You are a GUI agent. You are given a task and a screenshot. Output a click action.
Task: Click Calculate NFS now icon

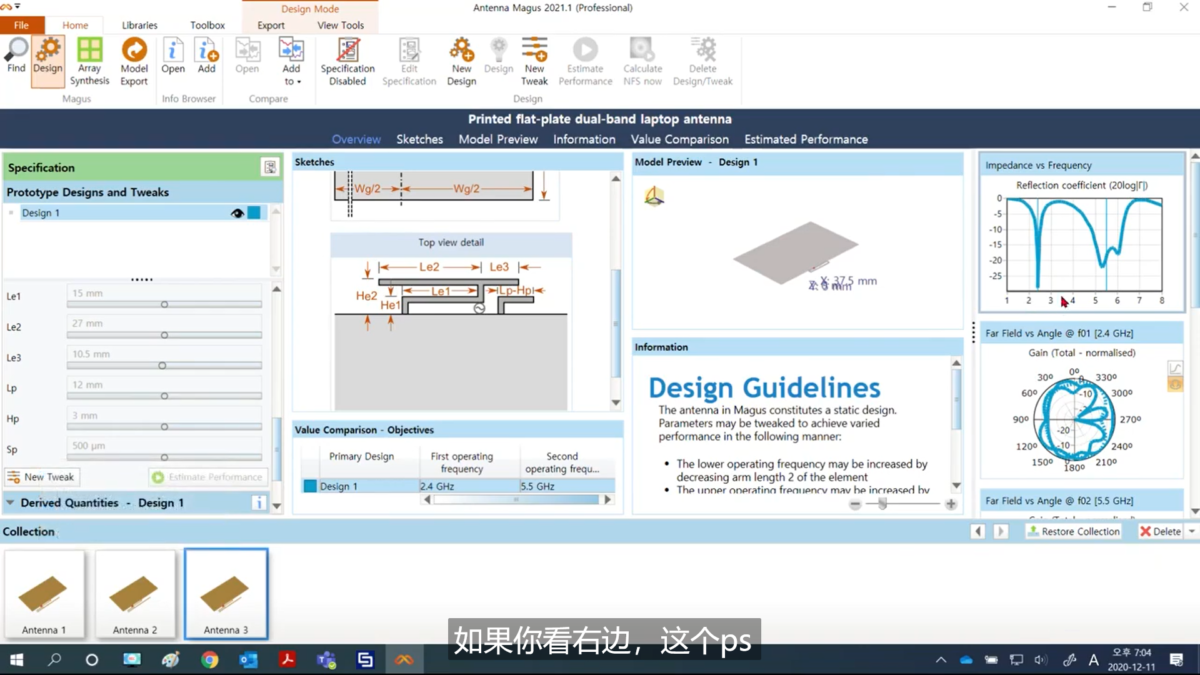[642, 62]
